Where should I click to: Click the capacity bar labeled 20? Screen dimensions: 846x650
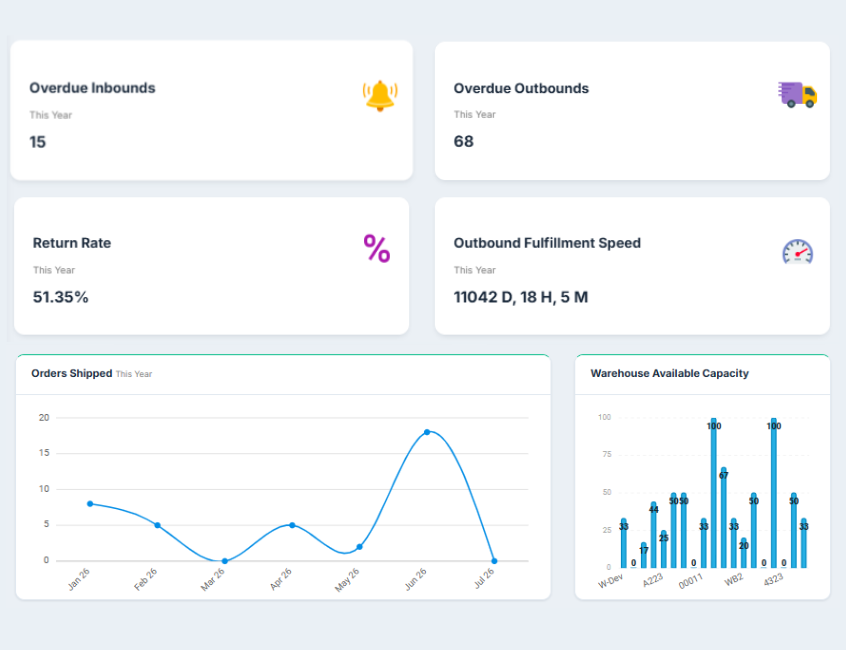coord(743,553)
